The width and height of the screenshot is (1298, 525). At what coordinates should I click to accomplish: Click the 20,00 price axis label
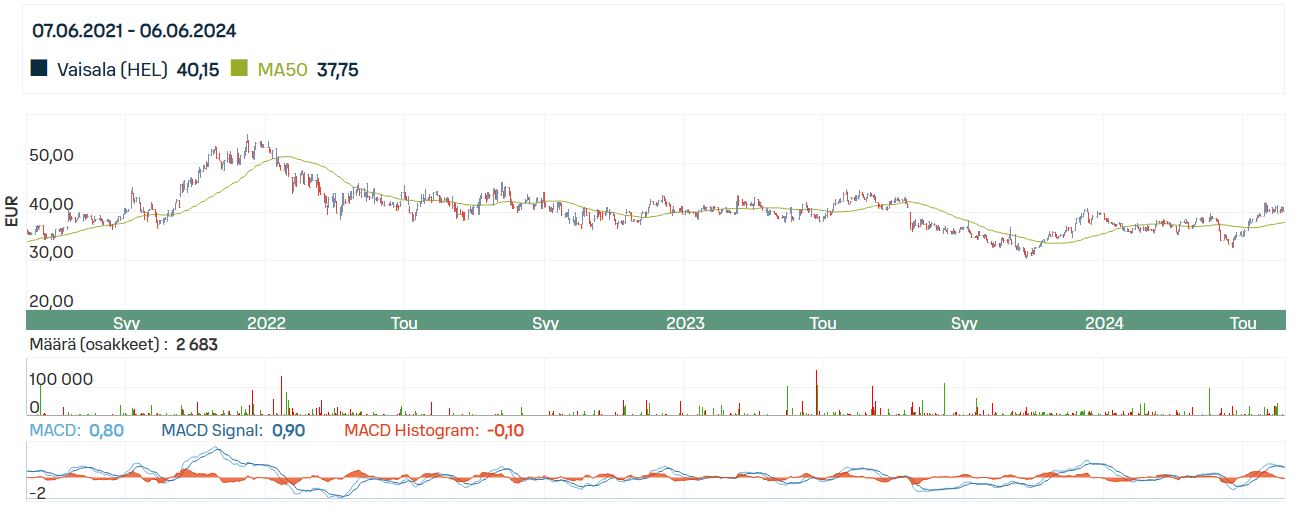pos(52,301)
